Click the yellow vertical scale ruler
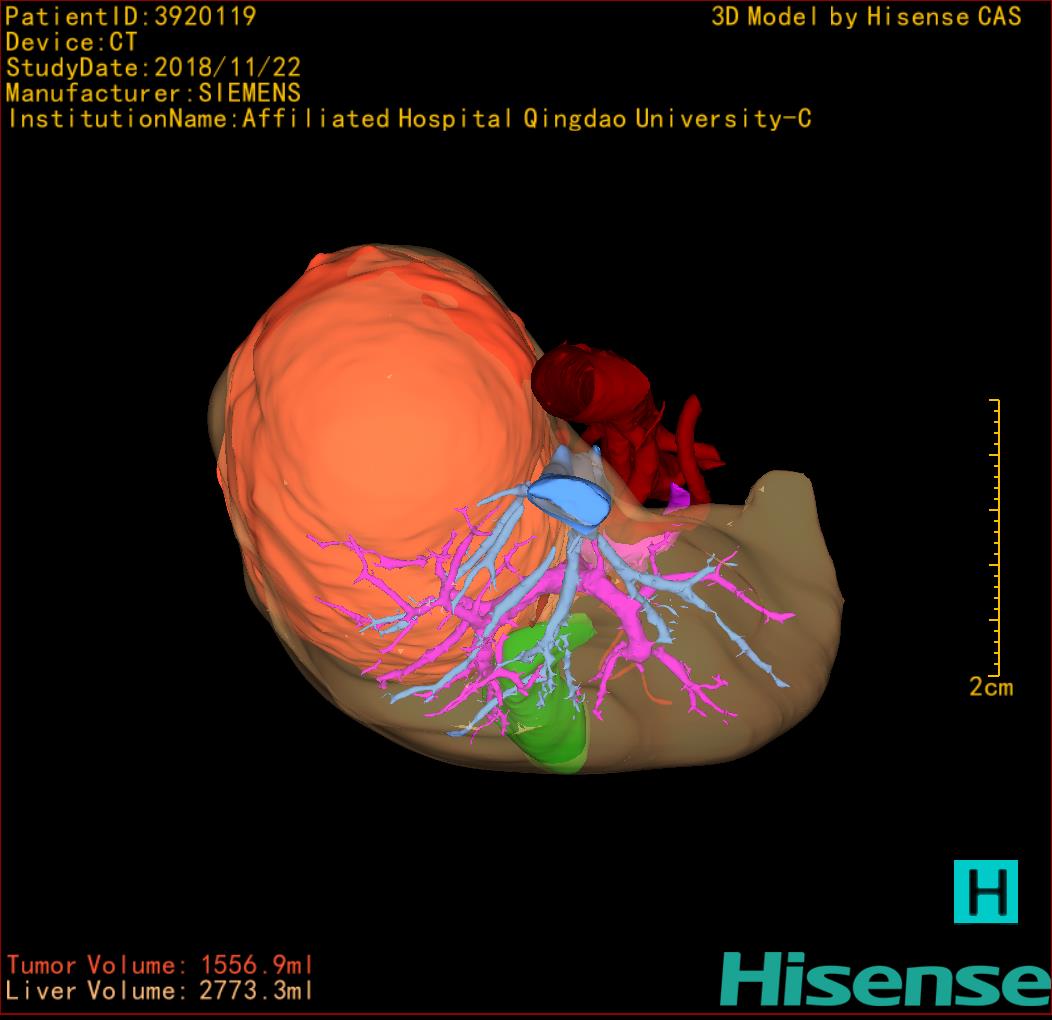Viewport: 1052px width, 1020px height. coord(995,537)
